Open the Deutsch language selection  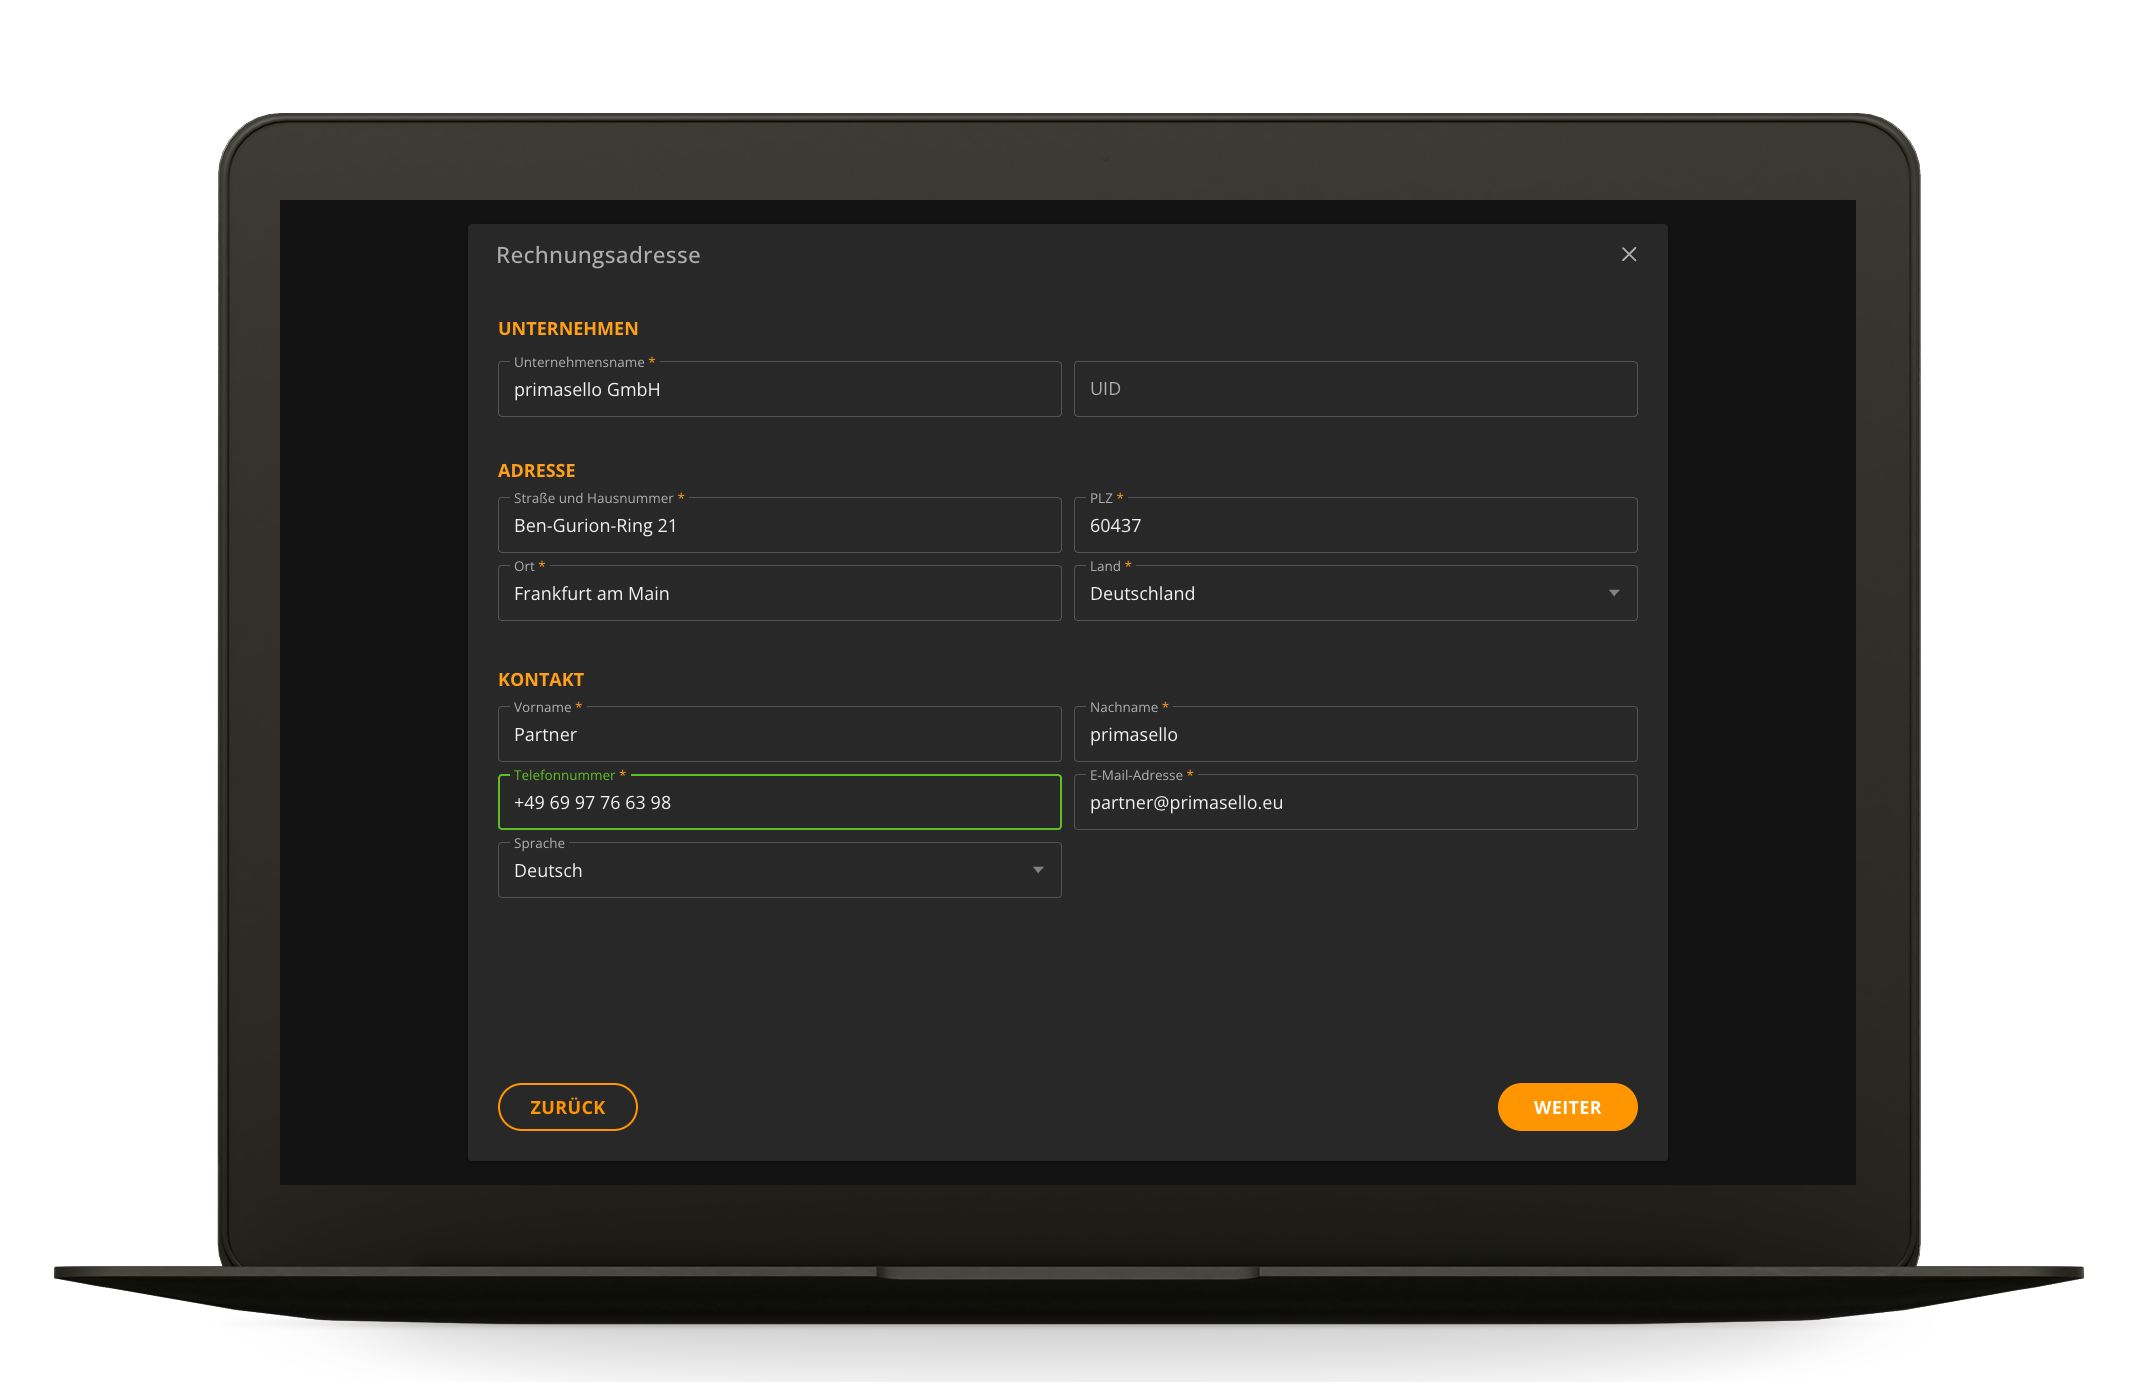[x=760, y=870]
